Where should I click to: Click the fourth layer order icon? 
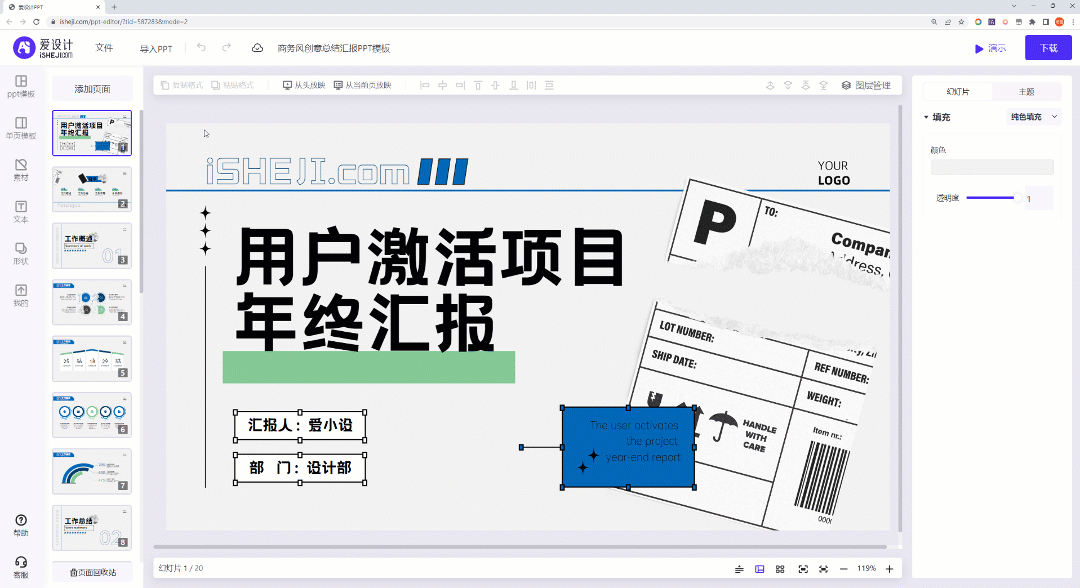coord(823,85)
